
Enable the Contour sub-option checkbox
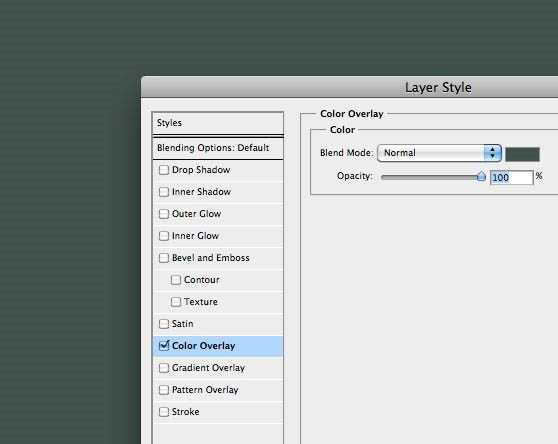tap(176, 280)
